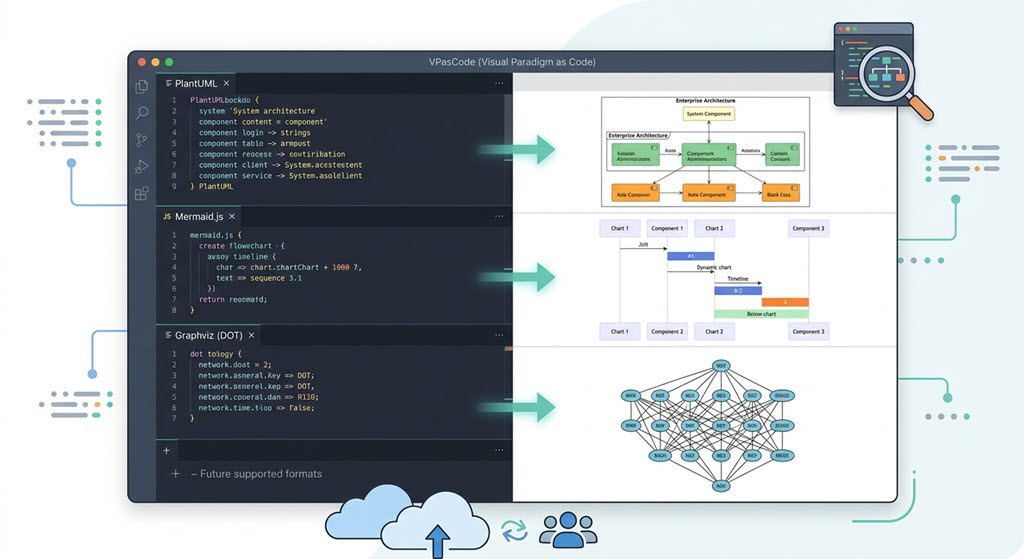Click the red close window button
Screen dimensions: 1024x559
point(142,62)
